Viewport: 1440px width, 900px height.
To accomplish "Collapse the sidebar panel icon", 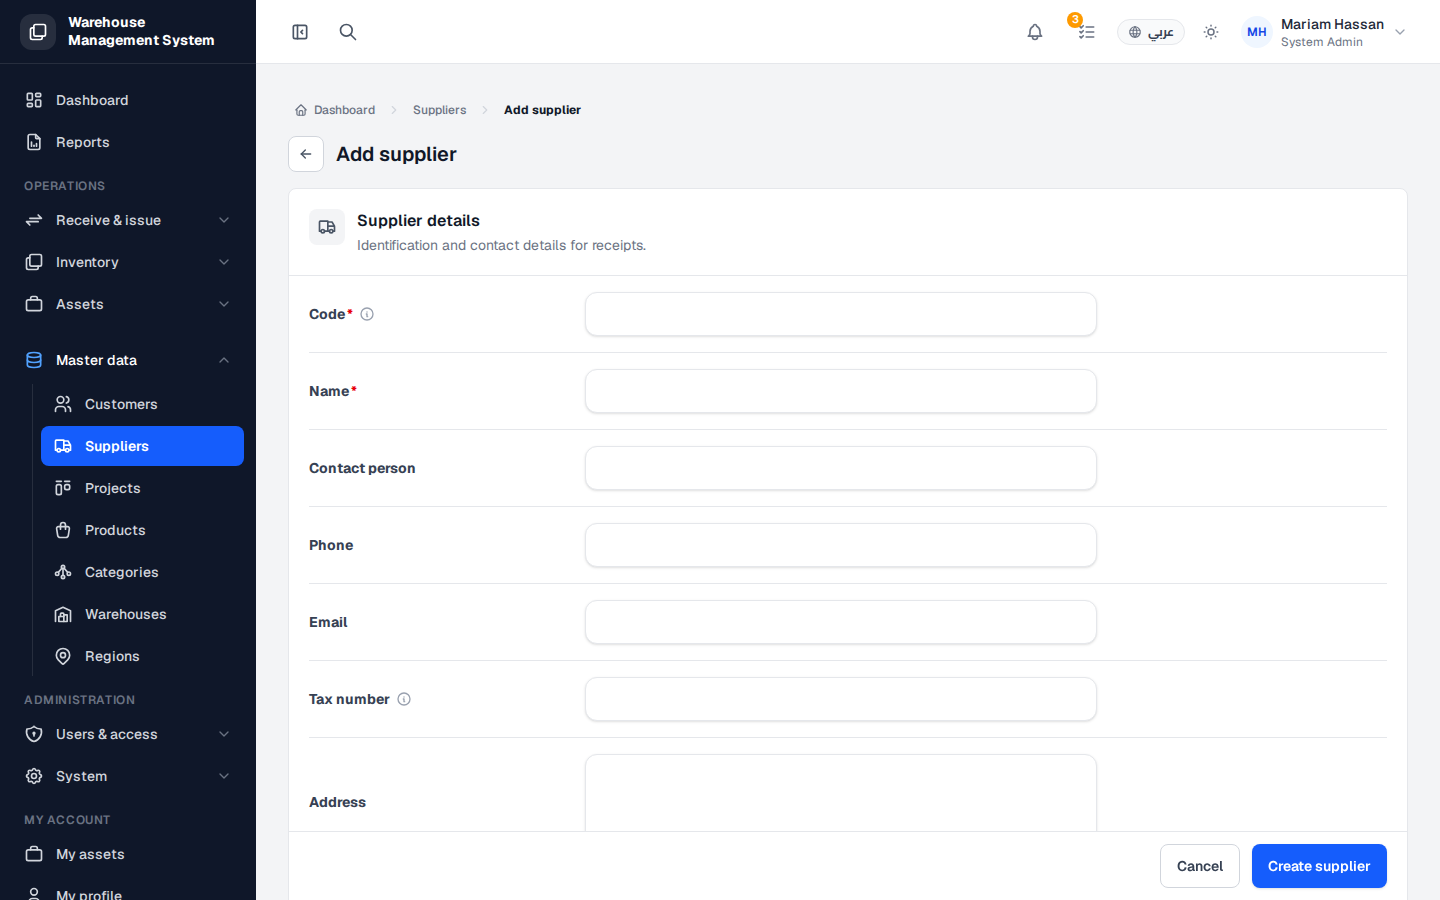I will point(300,32).
